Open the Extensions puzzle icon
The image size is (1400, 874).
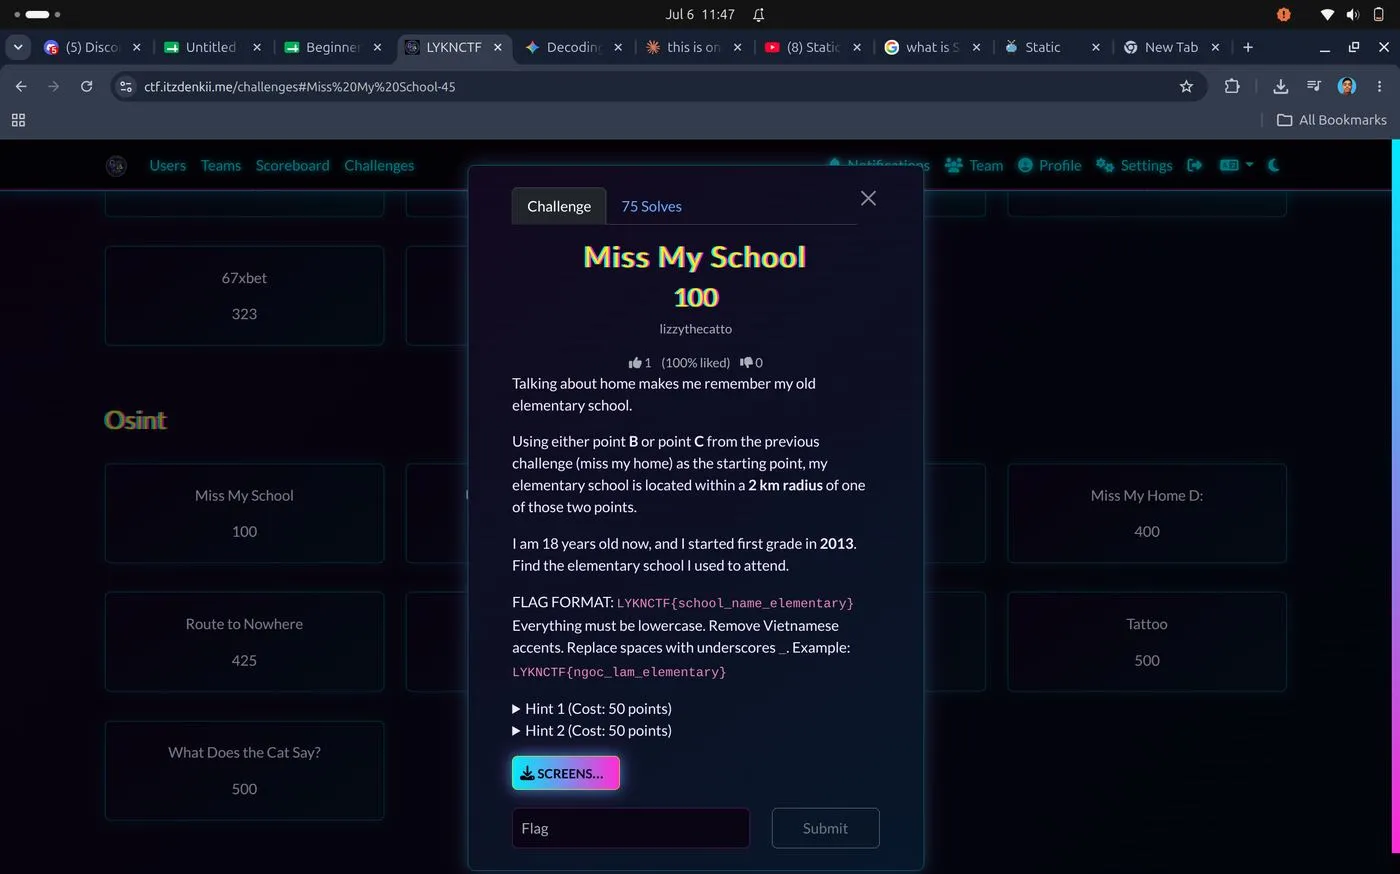click(1232, 87)
